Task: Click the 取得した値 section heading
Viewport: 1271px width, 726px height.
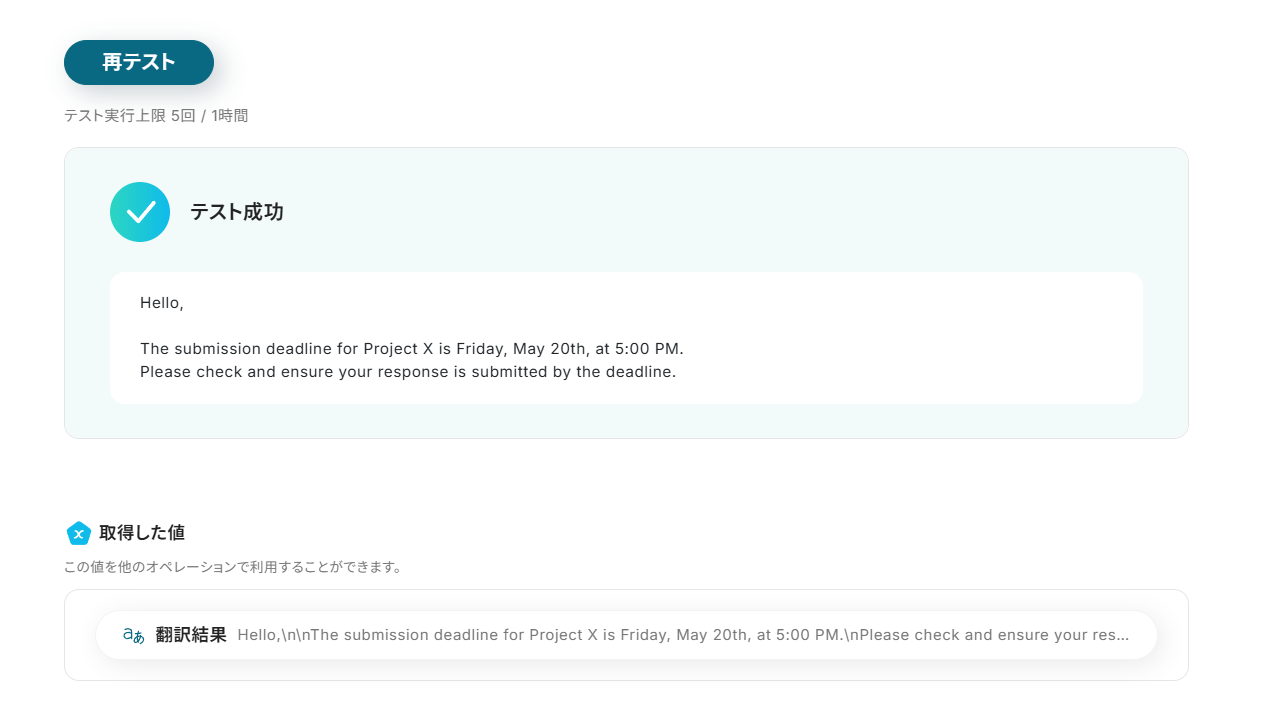Action: (x=142, y=533)
